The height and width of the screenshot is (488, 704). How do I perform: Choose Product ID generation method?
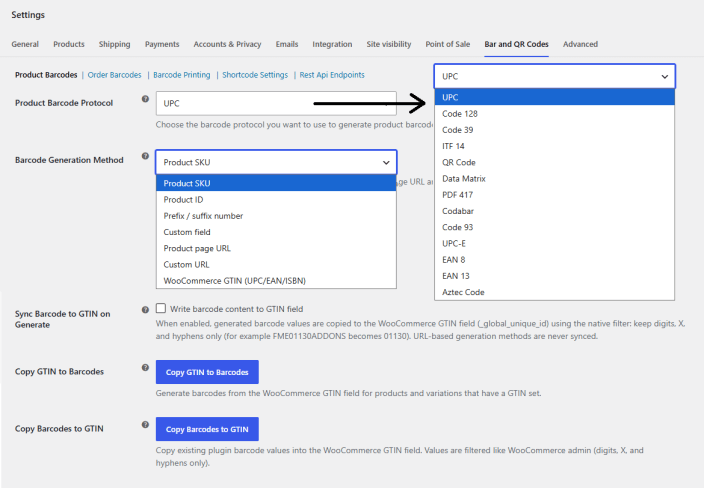[x=276, y=199]
